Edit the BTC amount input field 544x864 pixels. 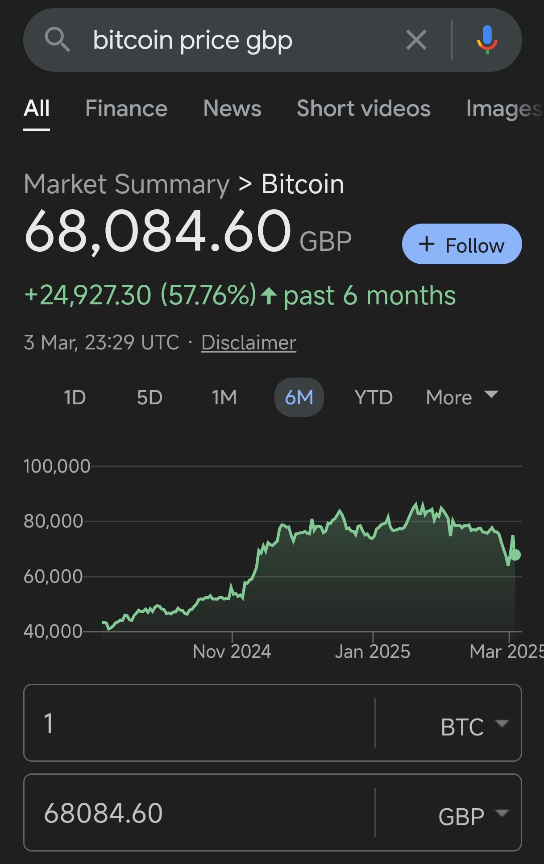pos(199,723)
